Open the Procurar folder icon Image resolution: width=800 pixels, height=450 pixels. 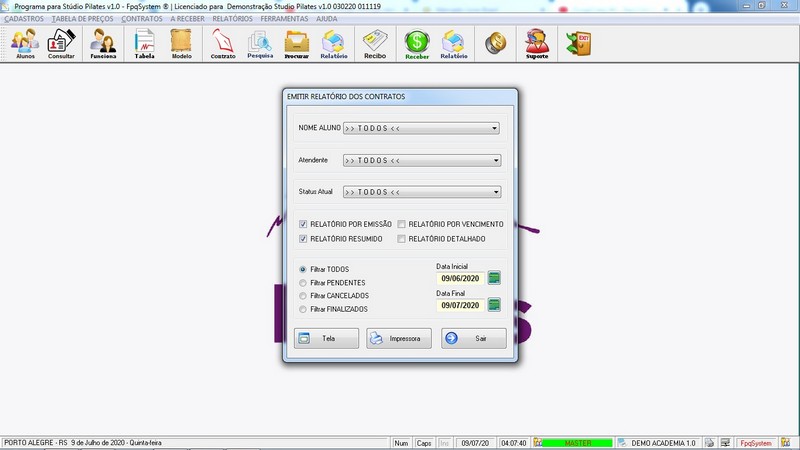[296, 44]
